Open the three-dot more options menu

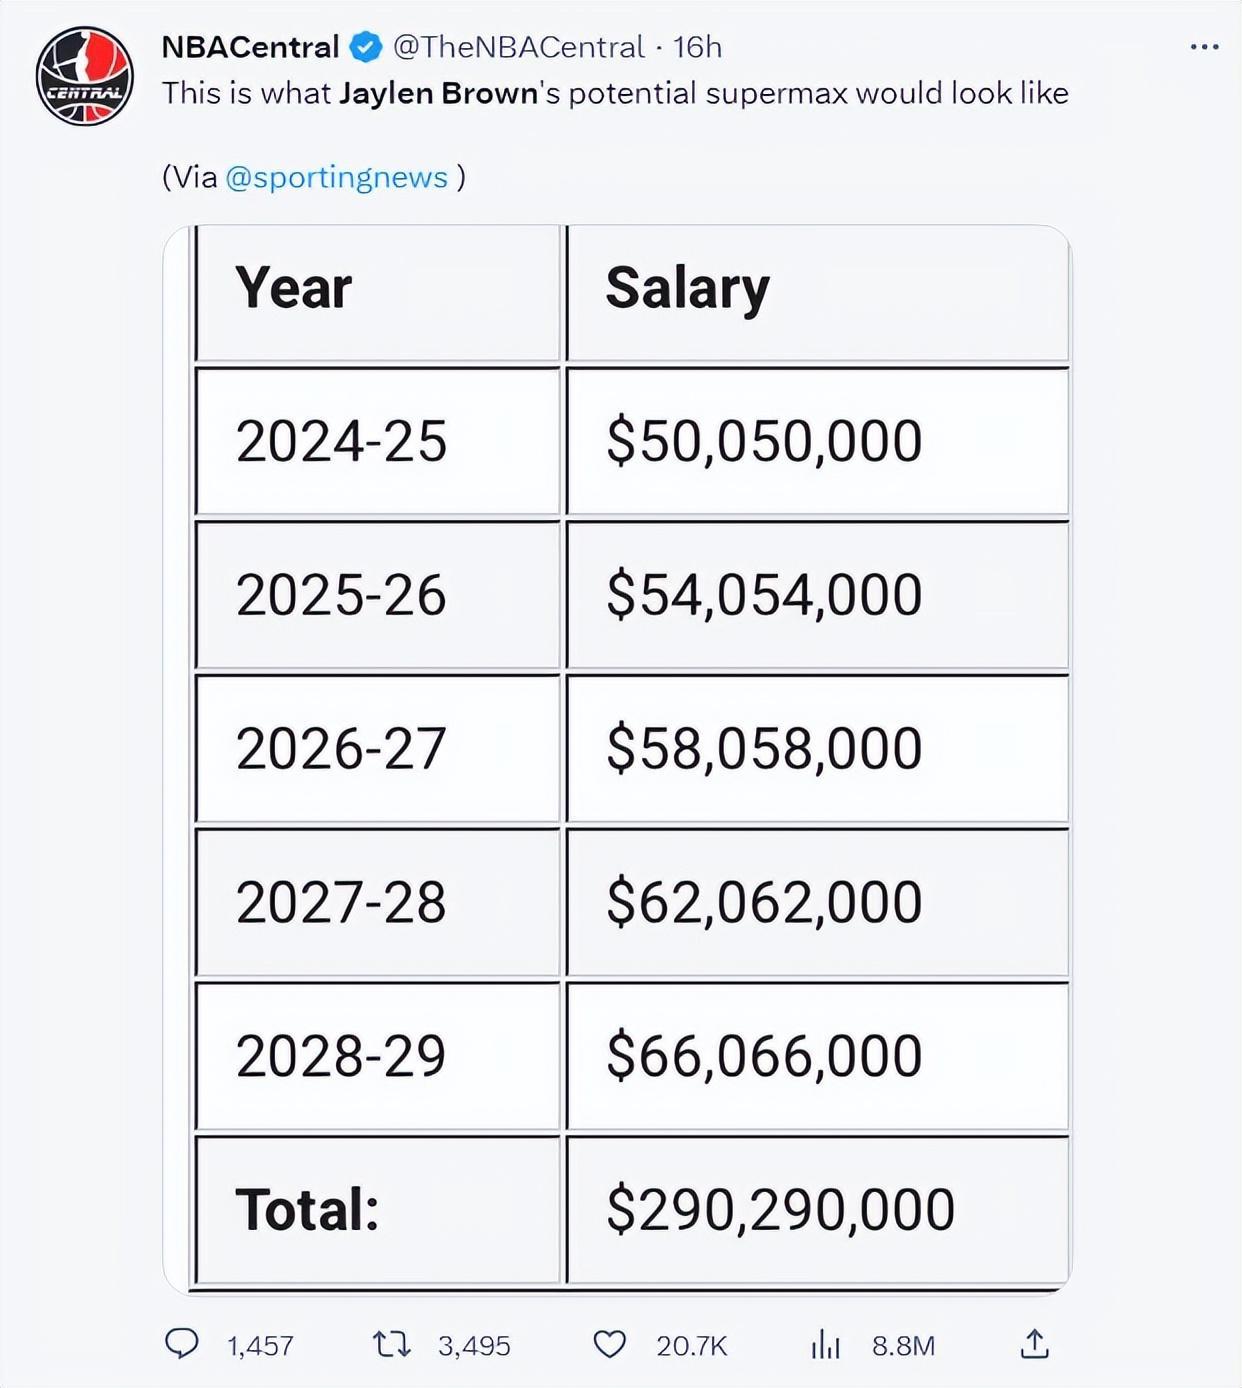pos(1204,47)
